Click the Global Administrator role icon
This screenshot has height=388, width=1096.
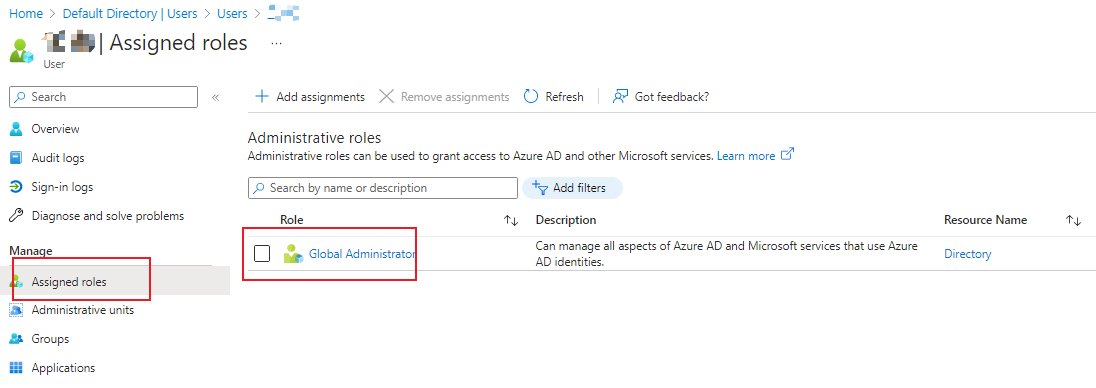point(292,254)
